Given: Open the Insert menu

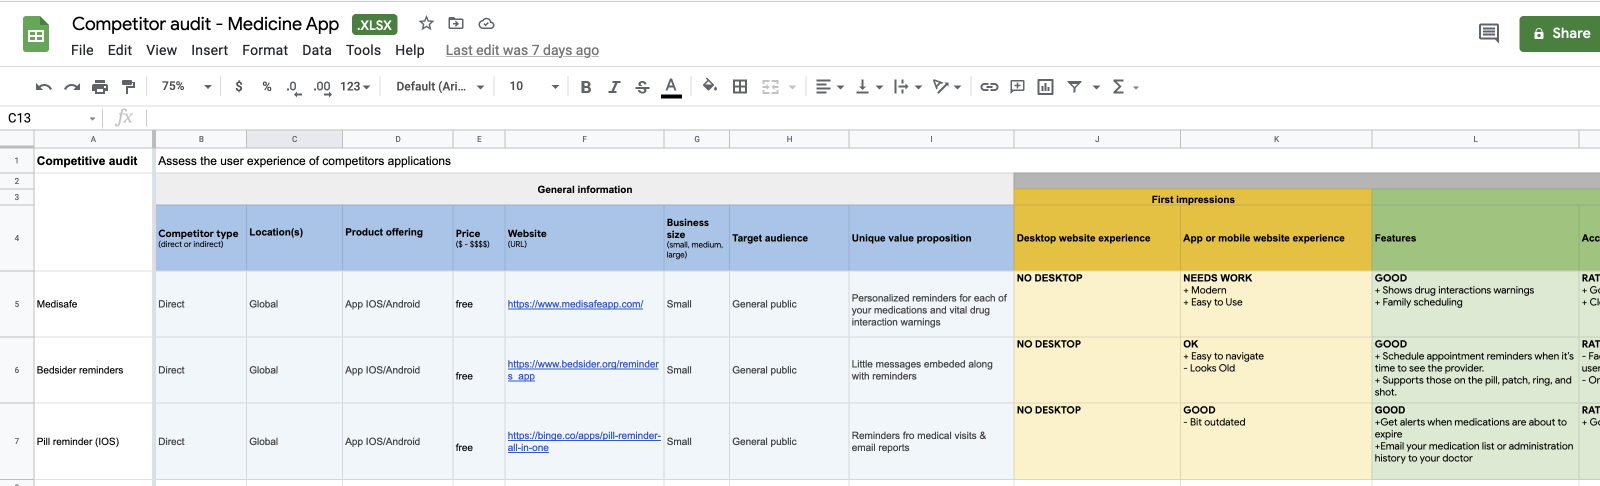Looking at the screenshot, I should (x=209, y=50).
